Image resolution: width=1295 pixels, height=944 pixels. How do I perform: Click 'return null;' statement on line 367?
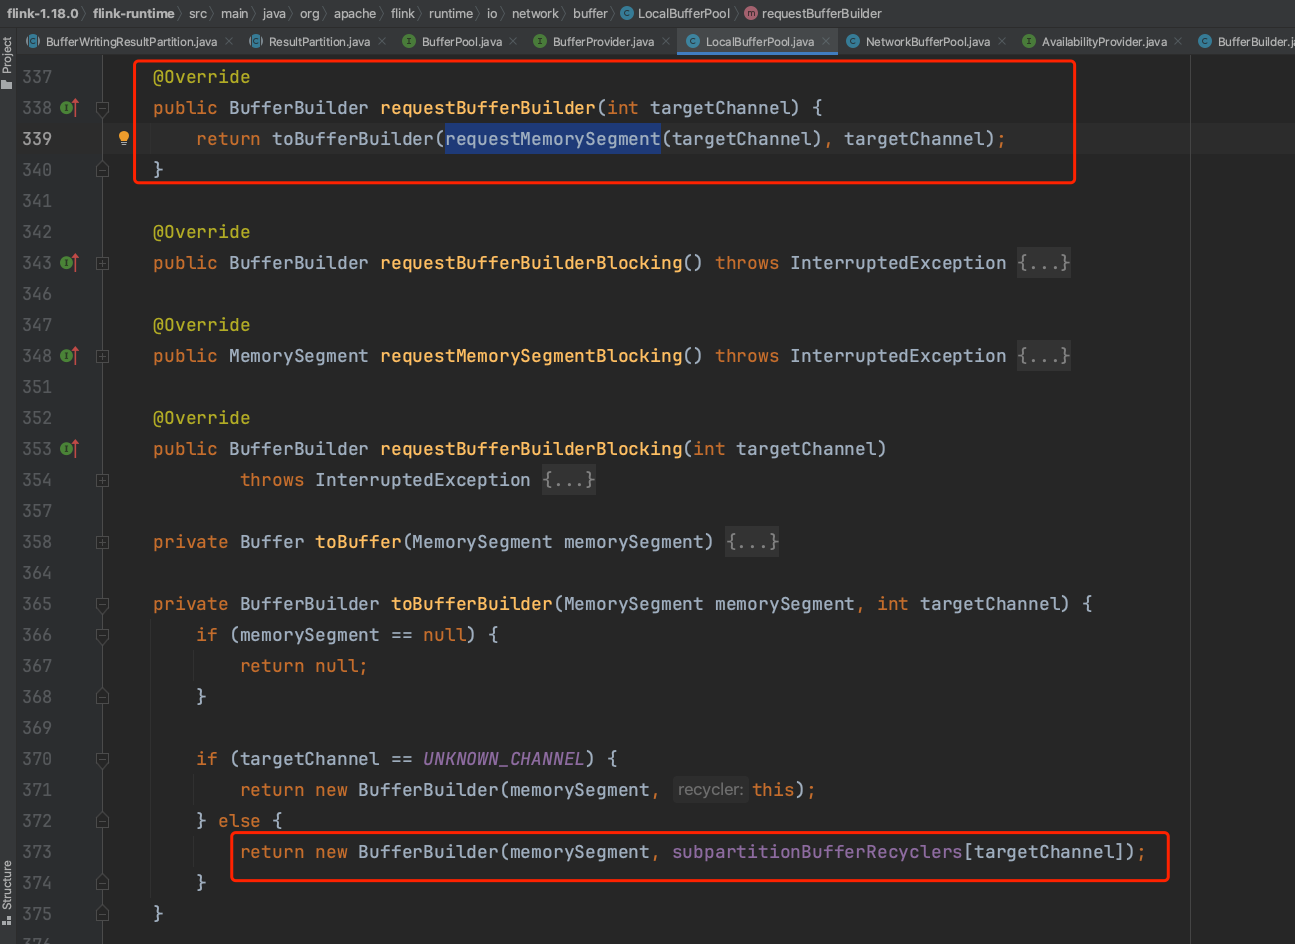click(304, 666)
